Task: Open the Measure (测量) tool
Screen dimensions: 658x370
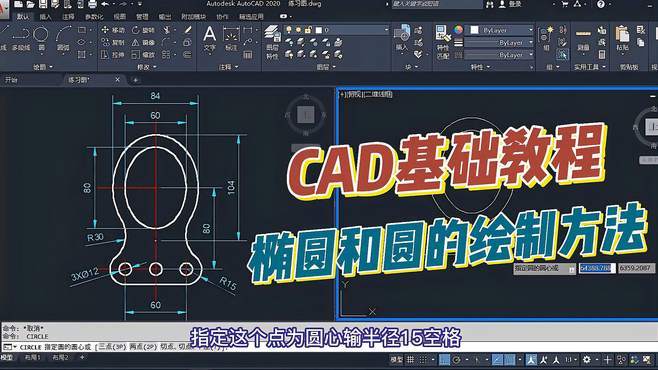Action: [583, 39]
